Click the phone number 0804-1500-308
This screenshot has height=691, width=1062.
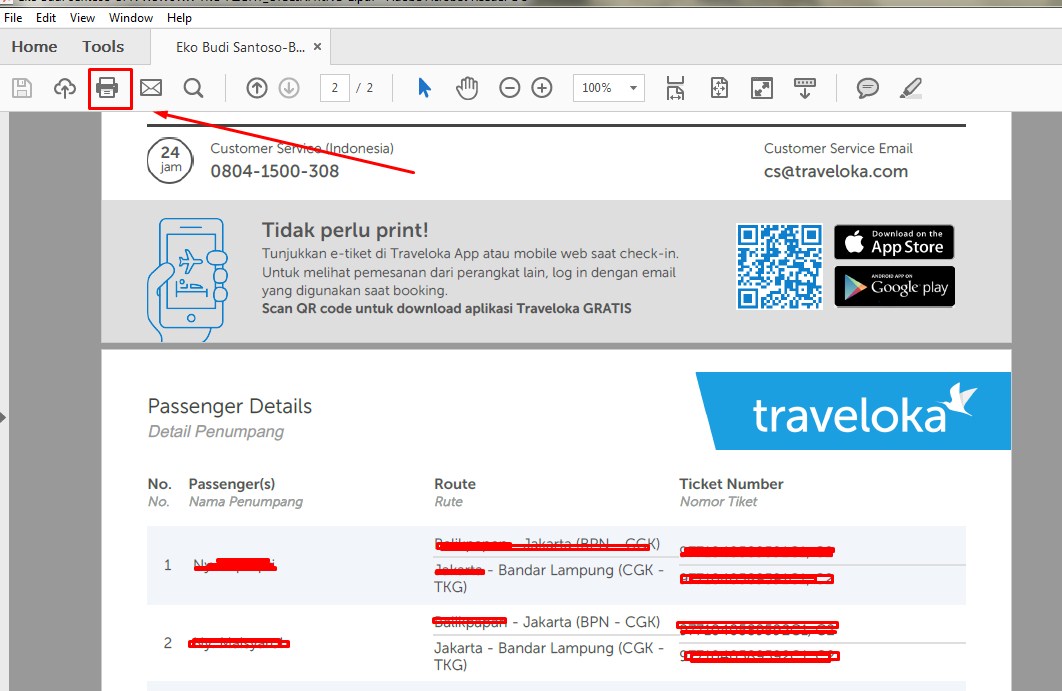click(x=274, y=171)
